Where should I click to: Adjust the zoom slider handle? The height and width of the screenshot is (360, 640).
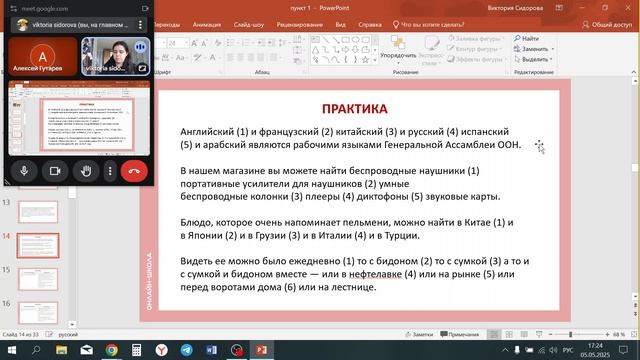pyautogui.click(x=571, y=334)
